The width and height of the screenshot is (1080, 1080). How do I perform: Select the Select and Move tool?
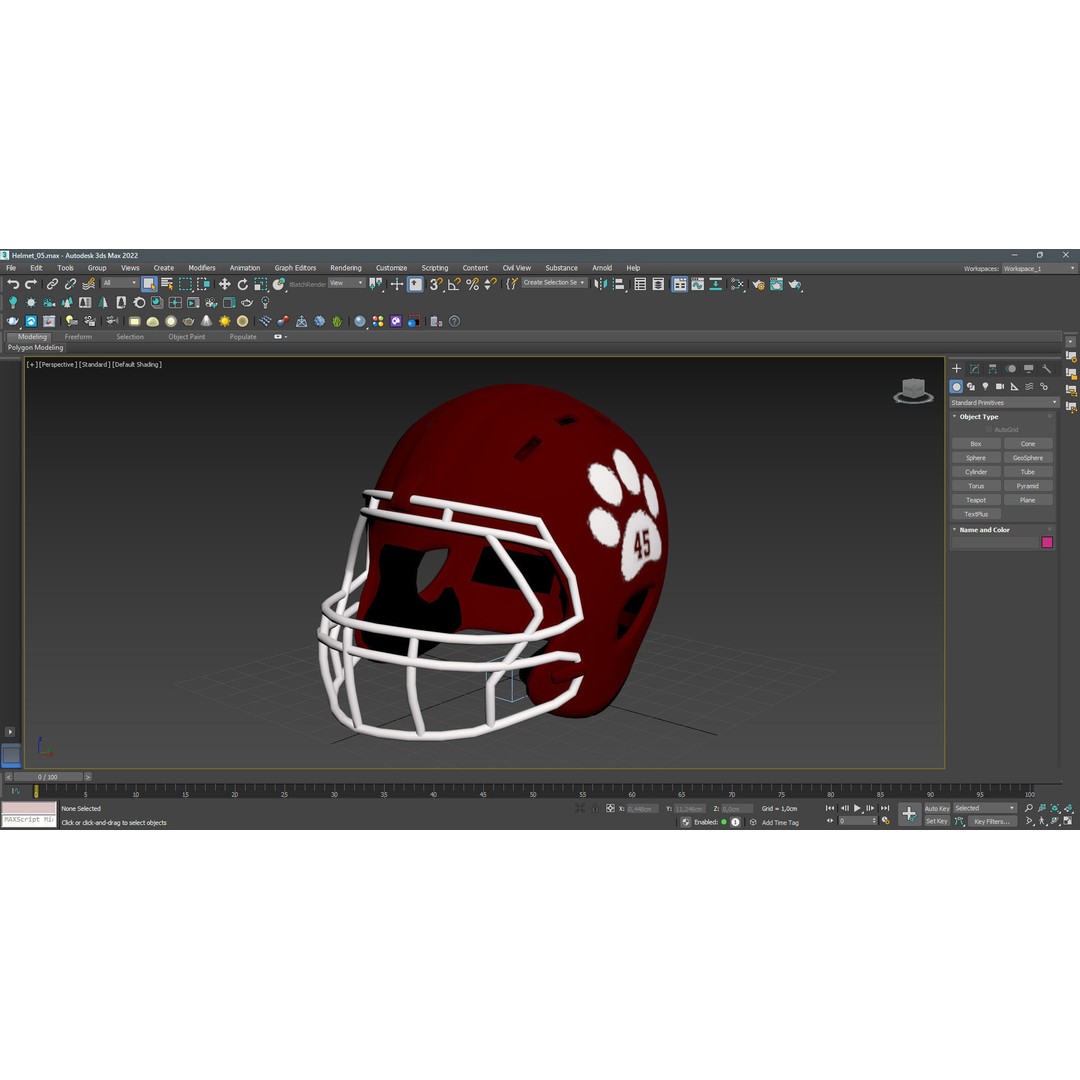(x=224, y=285)
